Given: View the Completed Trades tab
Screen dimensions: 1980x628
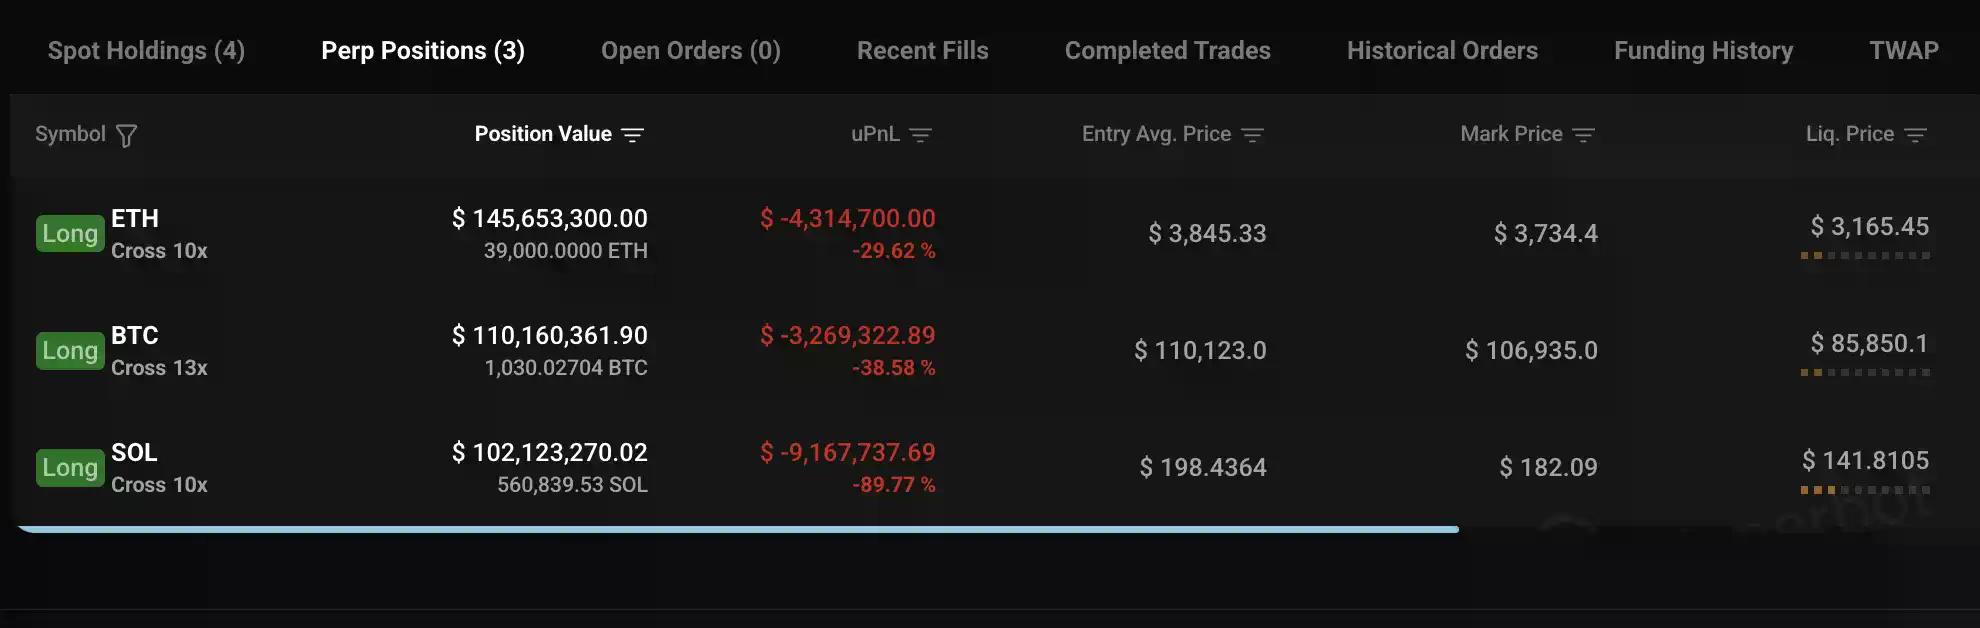Looking at the screenshot, I should [1167, 50].
